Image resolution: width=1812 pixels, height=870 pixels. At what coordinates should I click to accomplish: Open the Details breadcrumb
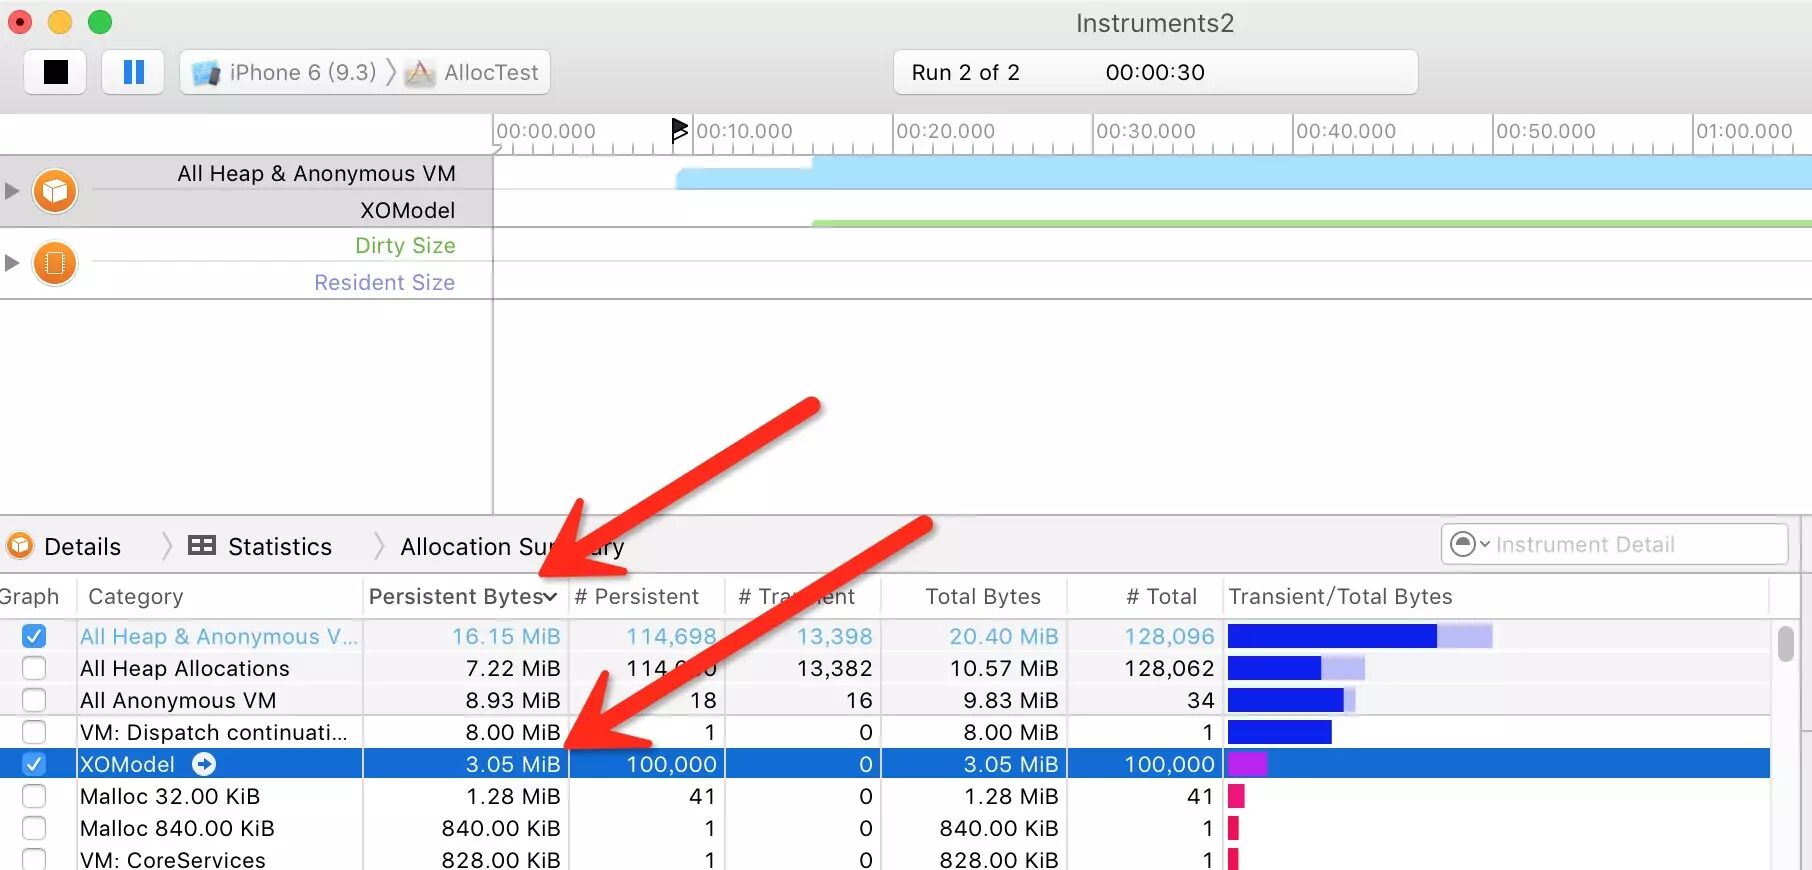coord(83,546)
